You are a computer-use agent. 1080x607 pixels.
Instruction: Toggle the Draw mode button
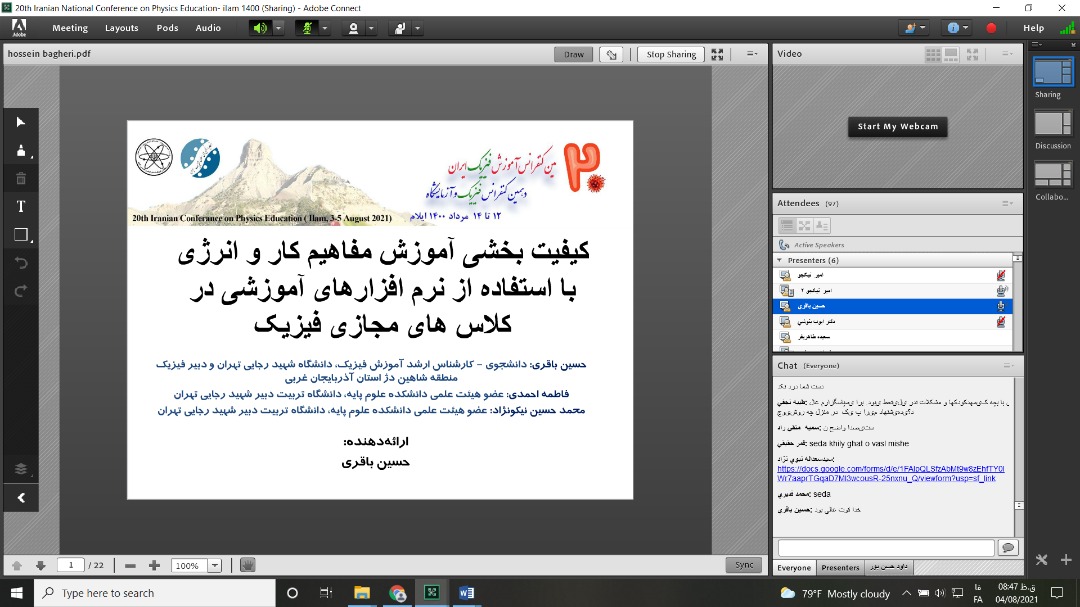tap(573, 55)
